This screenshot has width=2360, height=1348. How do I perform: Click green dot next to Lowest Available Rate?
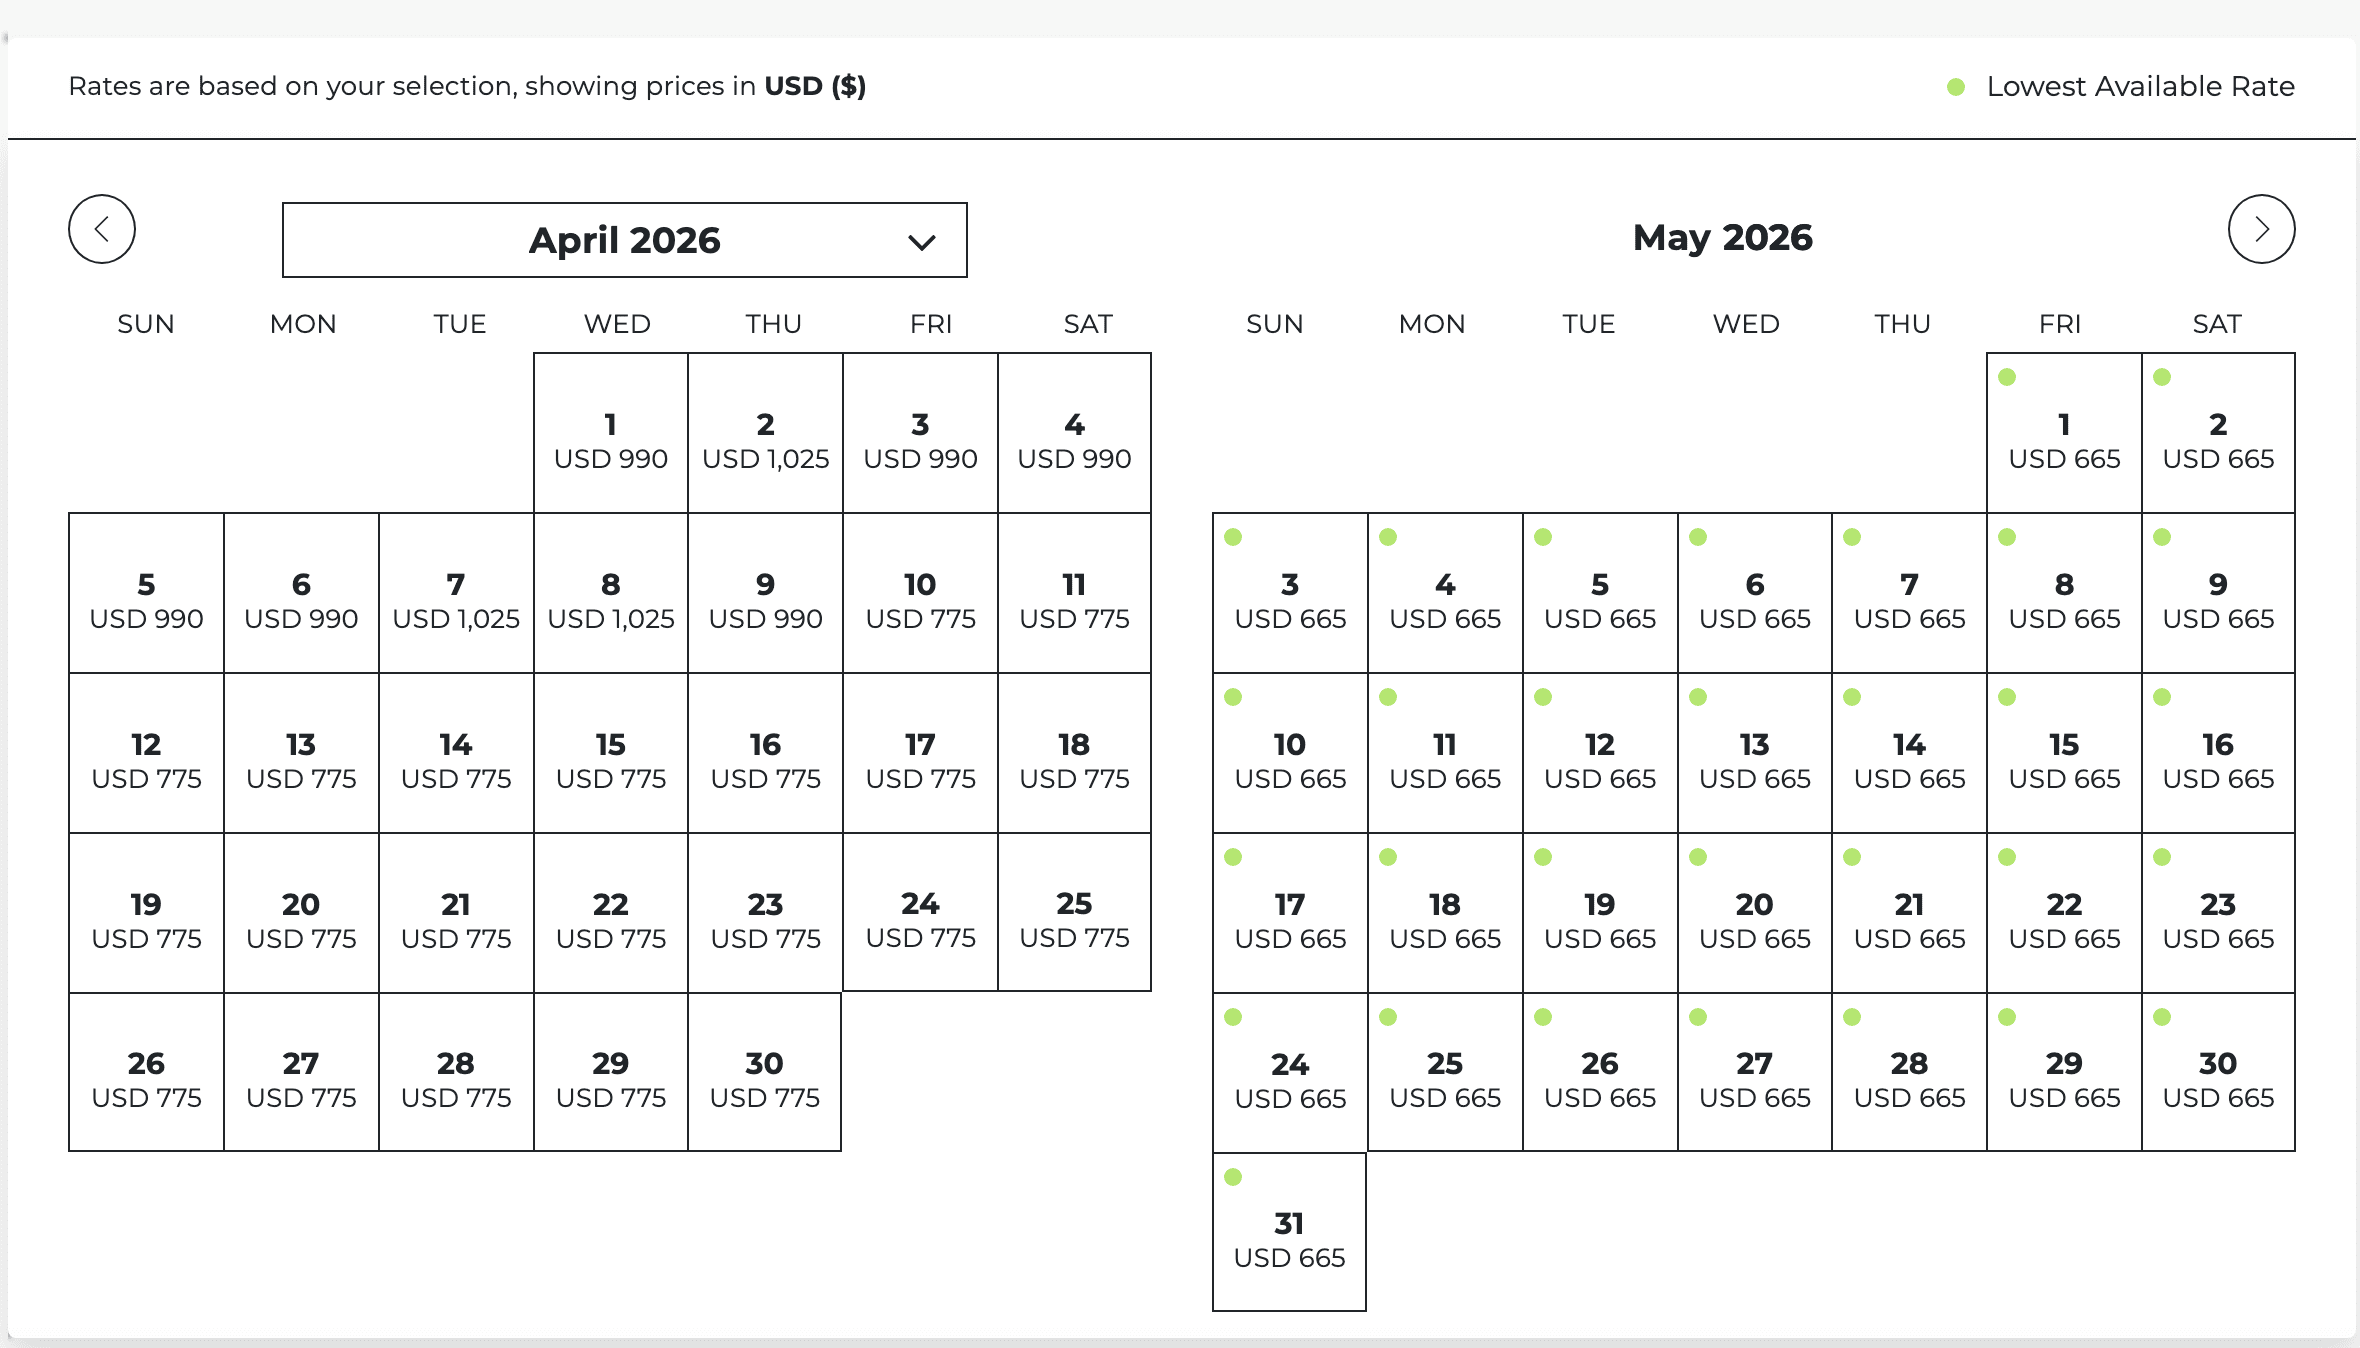1956,87
